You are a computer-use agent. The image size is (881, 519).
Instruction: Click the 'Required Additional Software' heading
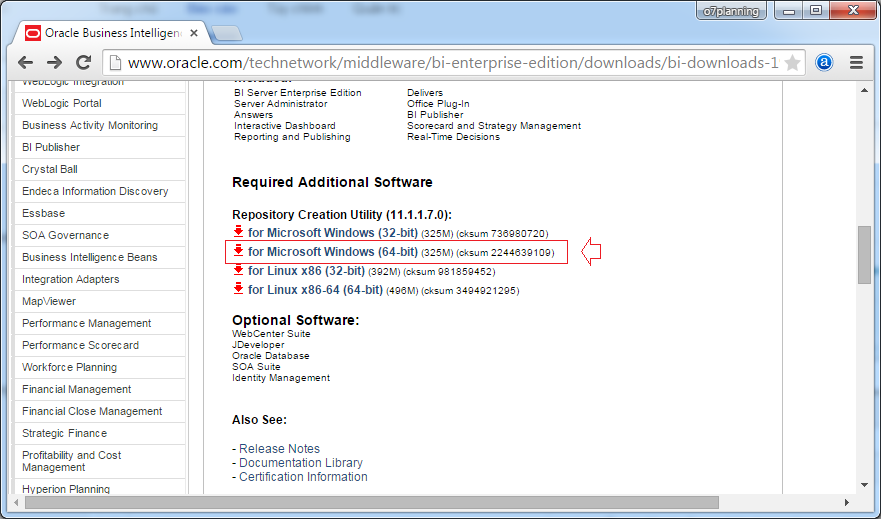pyautogui.click(x=332, y=182)
